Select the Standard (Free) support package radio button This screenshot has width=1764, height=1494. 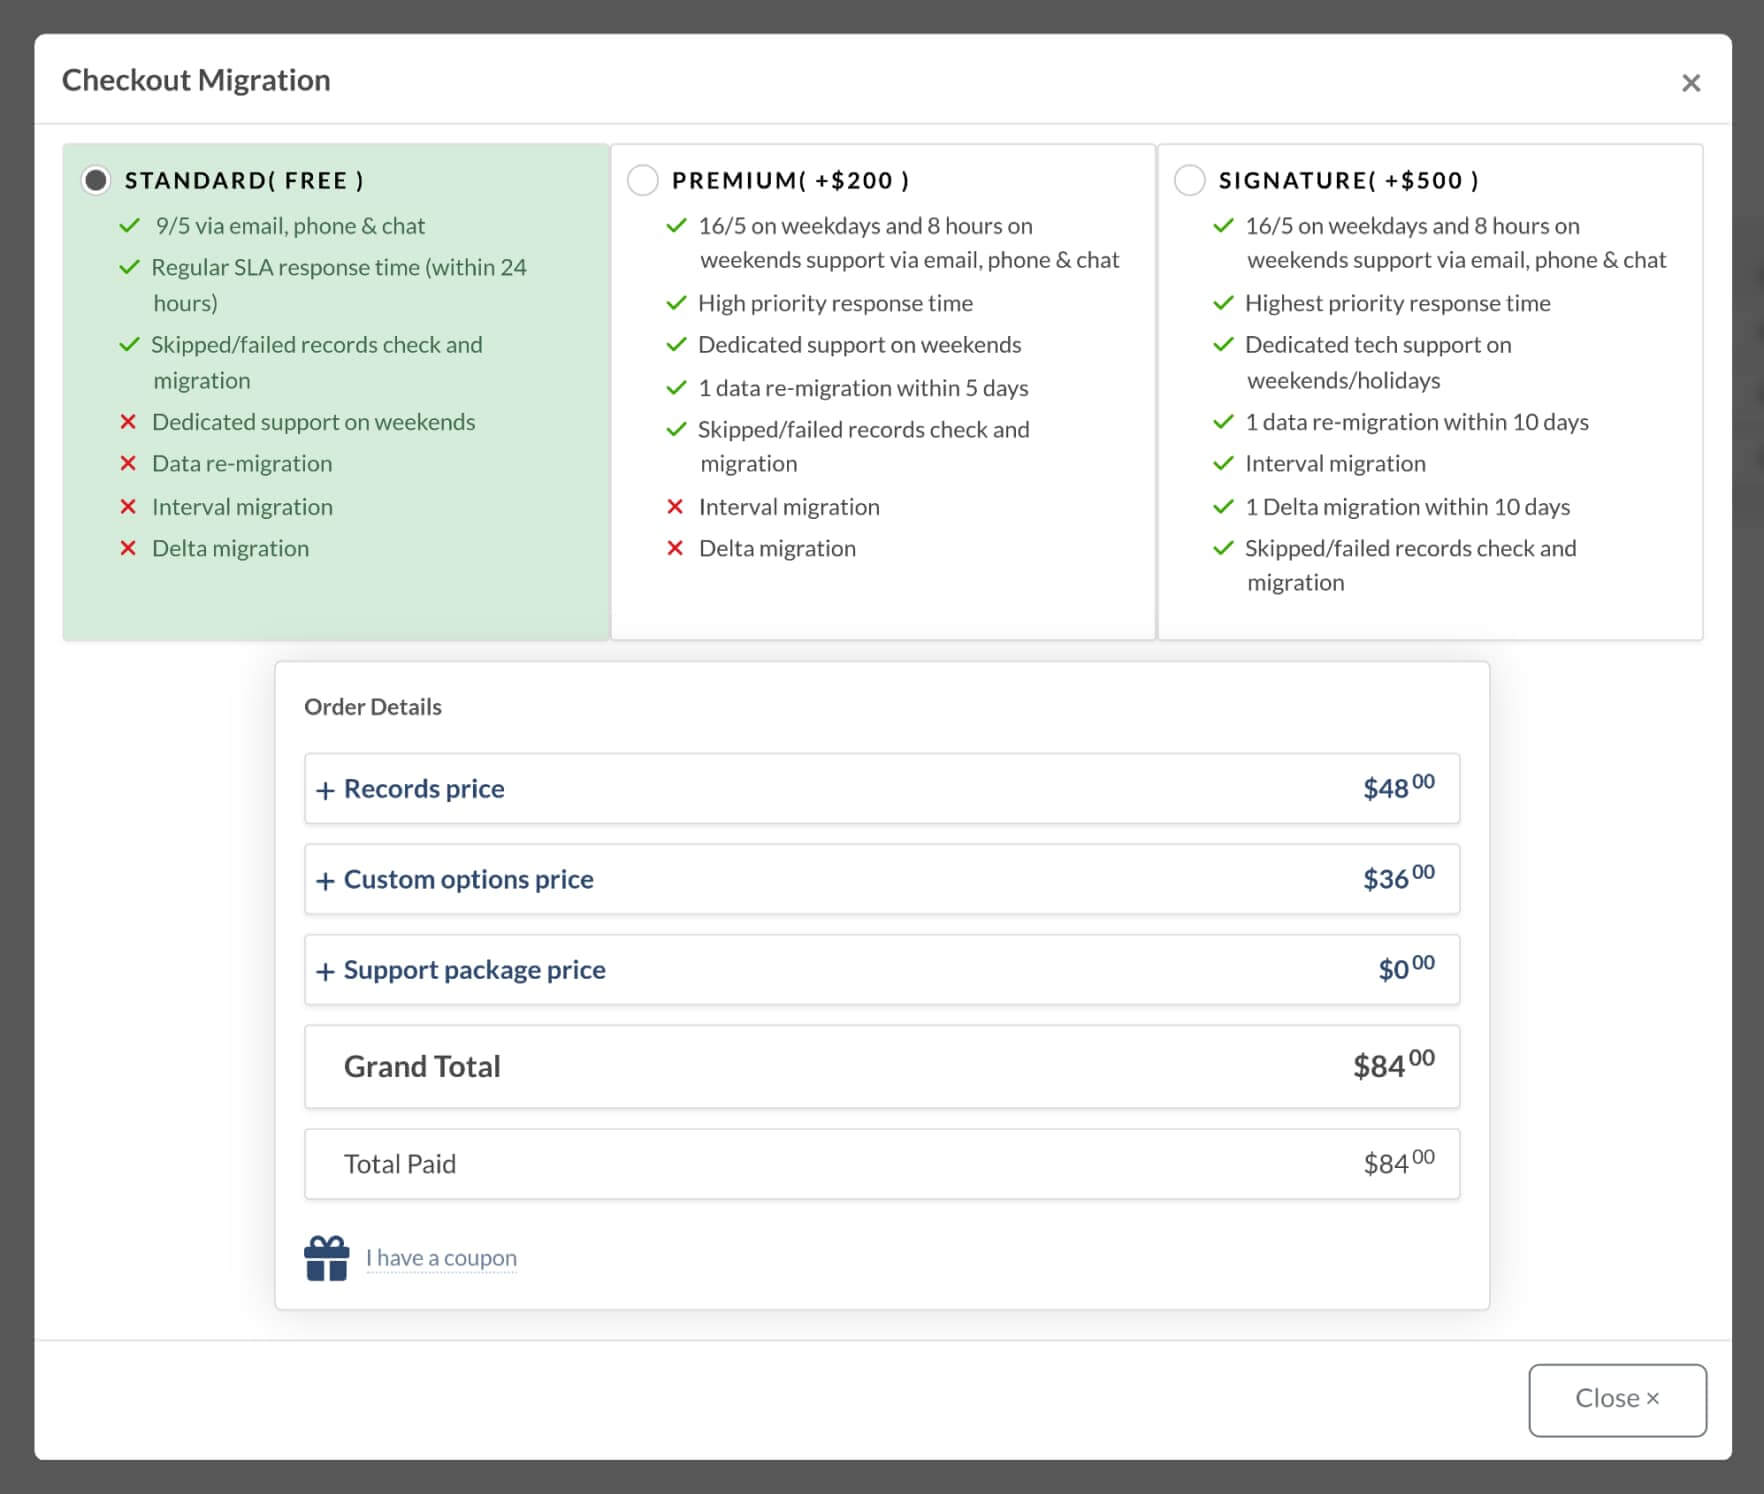point(96,180)
